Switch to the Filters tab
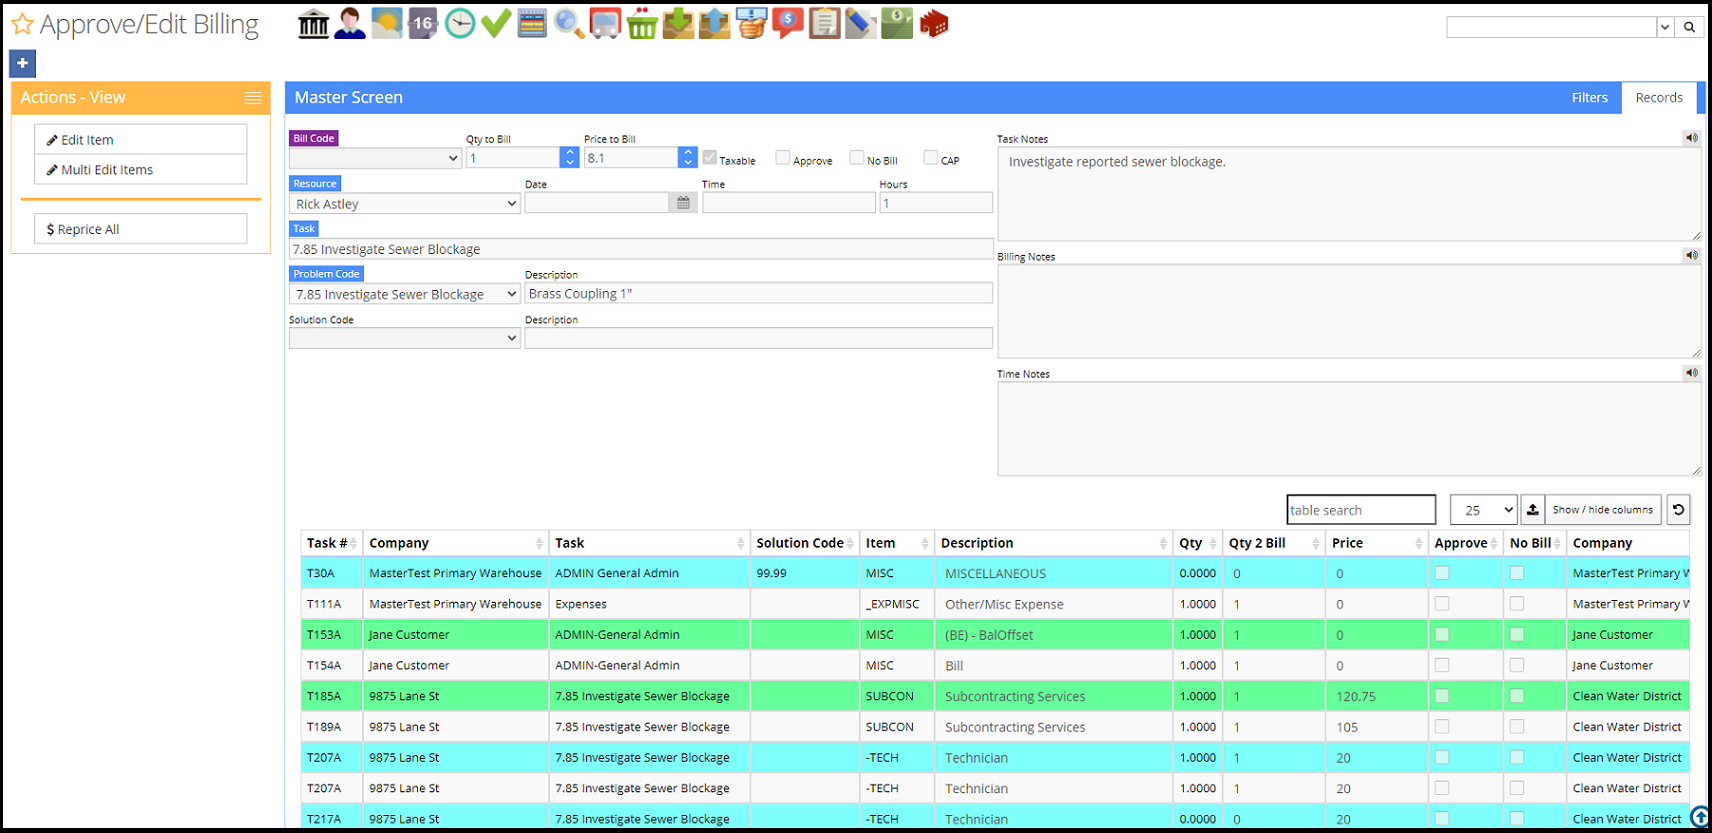Image resolution: width=1712 pixels, height=833 pixels. point(1589,97)
